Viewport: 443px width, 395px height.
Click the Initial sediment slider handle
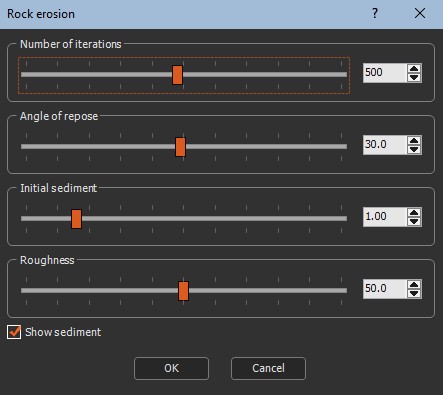pos(76,219)
